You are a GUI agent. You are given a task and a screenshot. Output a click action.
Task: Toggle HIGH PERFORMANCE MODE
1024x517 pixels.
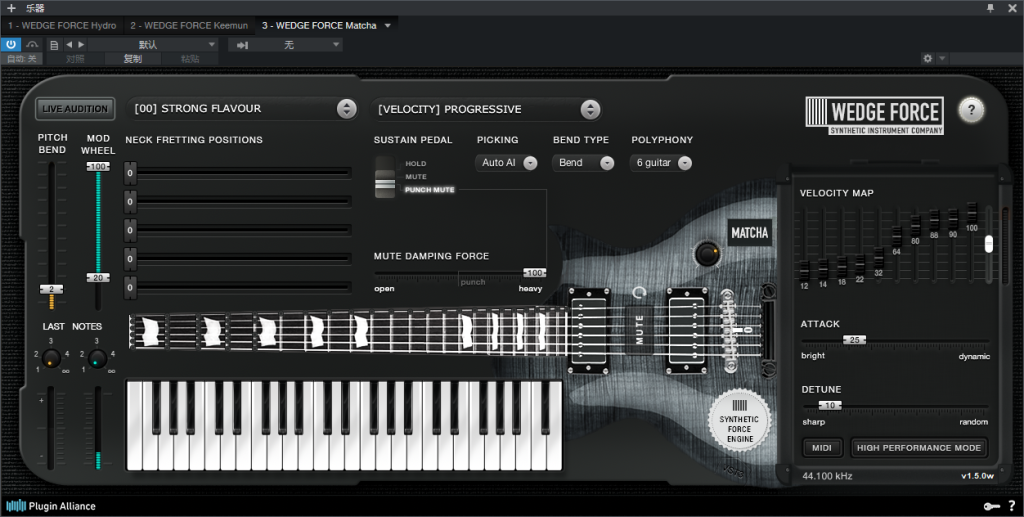coord(919,448)
